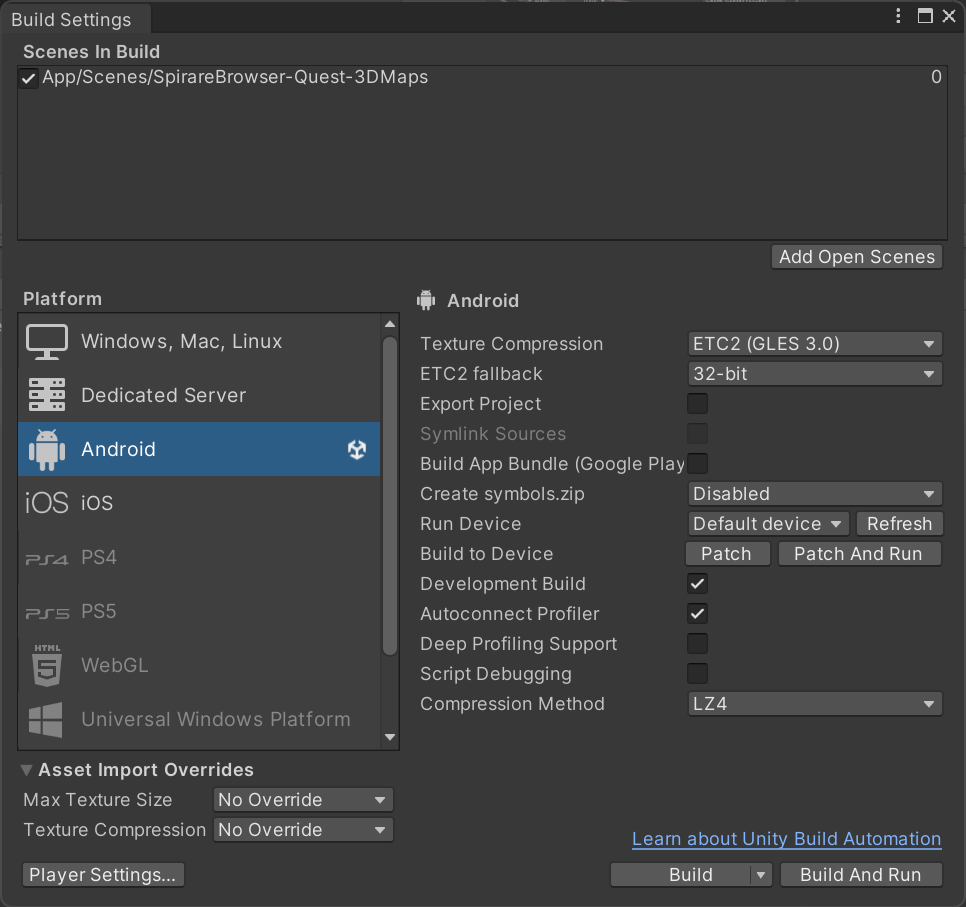Click the Patch And Run button

[x=859, y=554]
